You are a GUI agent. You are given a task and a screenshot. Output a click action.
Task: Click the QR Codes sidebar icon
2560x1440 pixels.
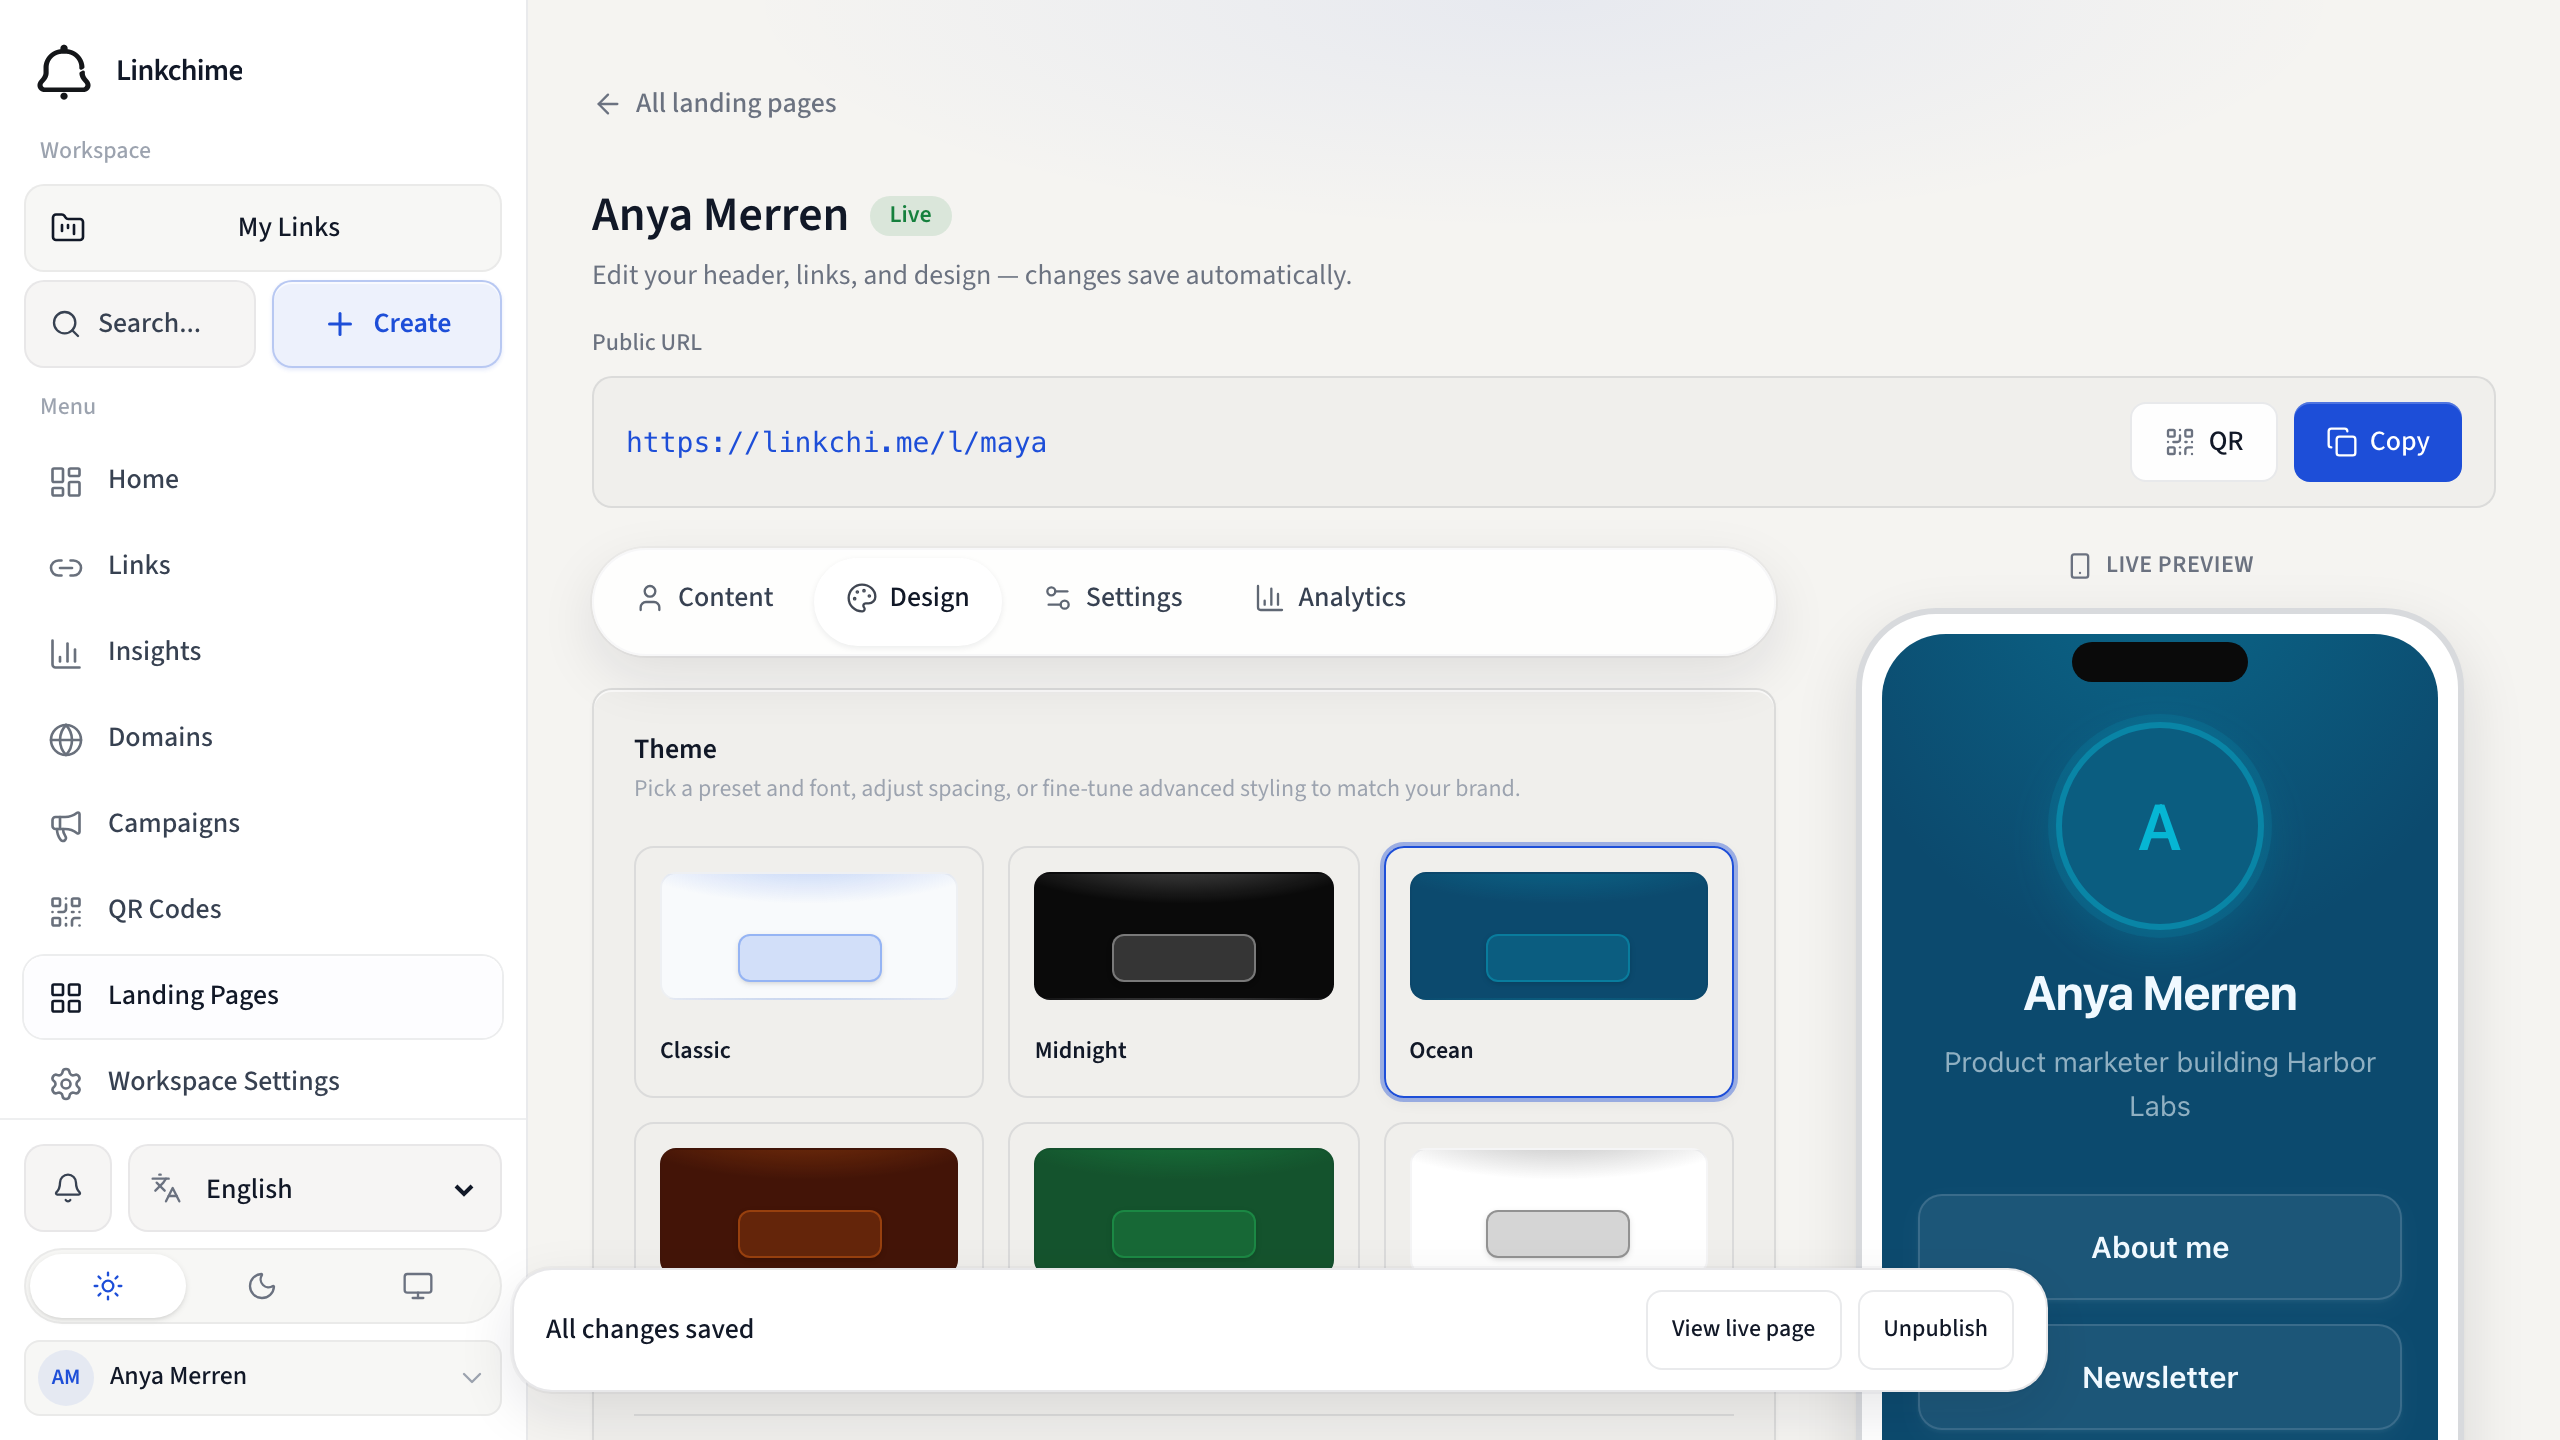[66, 911]
